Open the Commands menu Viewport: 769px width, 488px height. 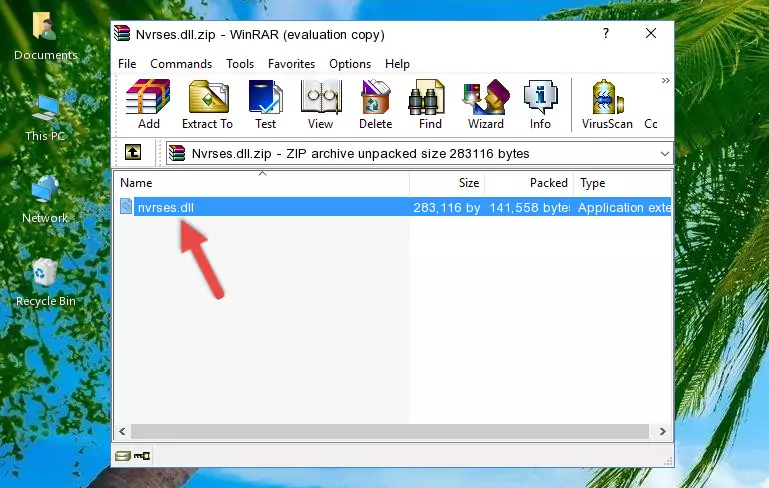point(181,64)
